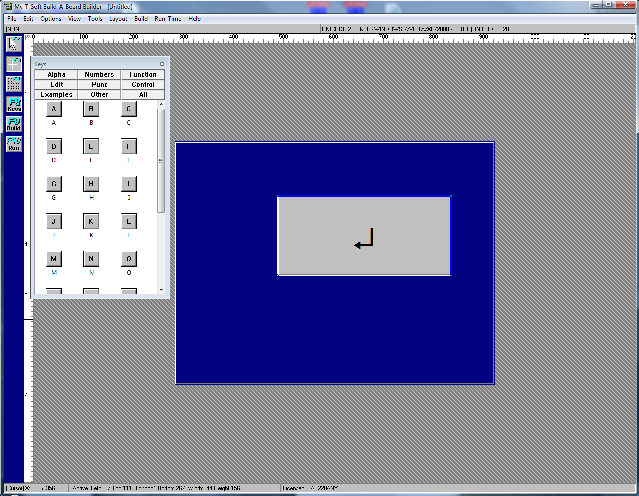Click the Keys palette scroll down arrow

(x=161, y=292)
